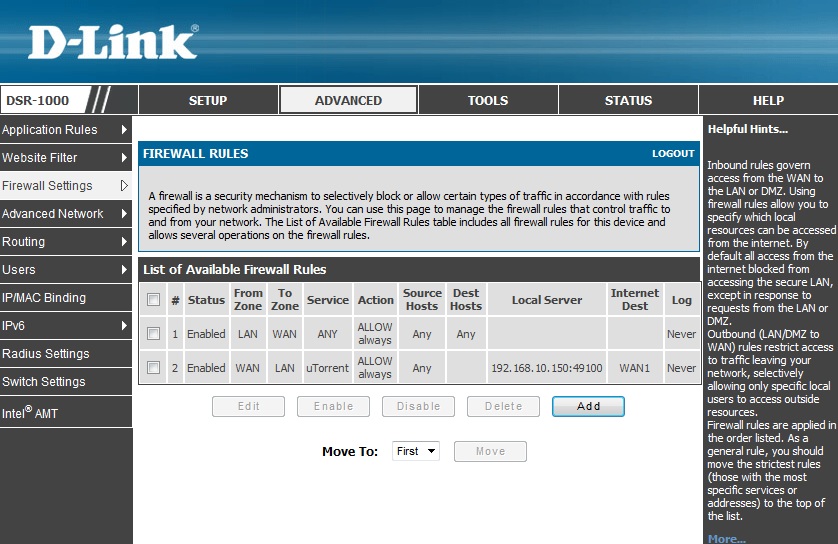Open Website Filter in the sidebar

pos(66,158)
